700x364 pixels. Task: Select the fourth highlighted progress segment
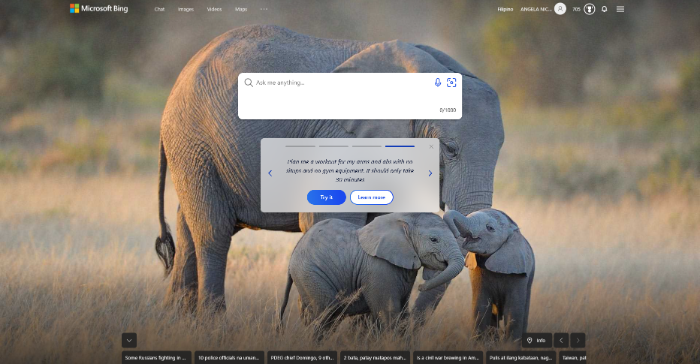click(400, 146)
